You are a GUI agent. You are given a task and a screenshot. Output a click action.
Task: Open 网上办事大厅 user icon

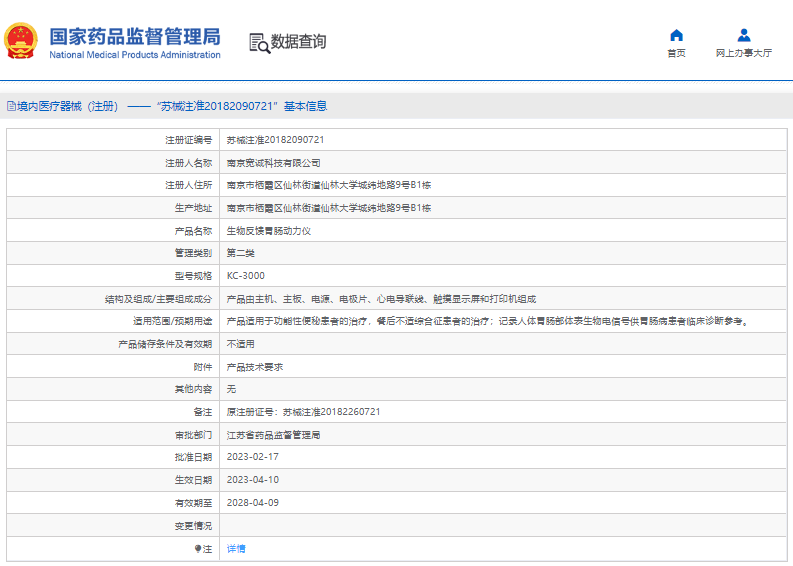pos(743,35)
